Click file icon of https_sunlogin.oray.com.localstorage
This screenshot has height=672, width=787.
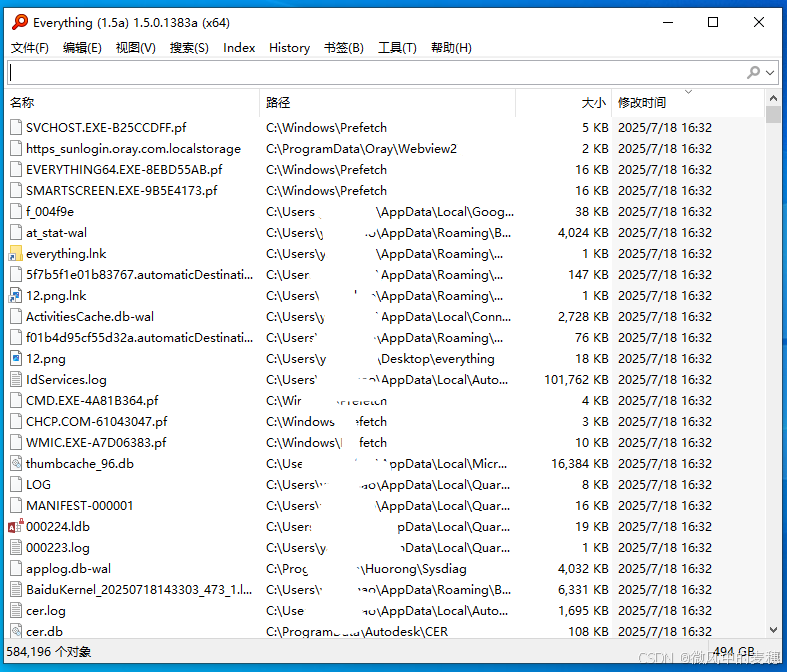coord(16,149)
